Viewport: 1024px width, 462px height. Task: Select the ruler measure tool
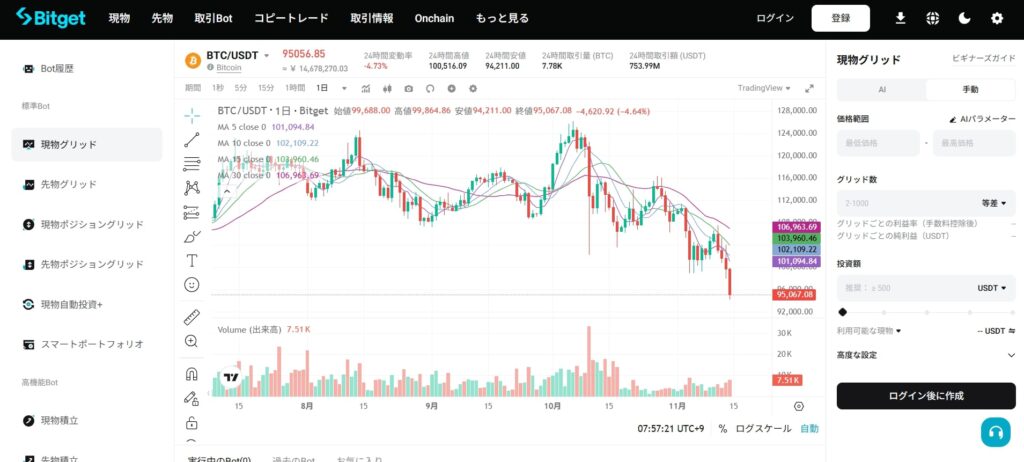click(192, 317)
